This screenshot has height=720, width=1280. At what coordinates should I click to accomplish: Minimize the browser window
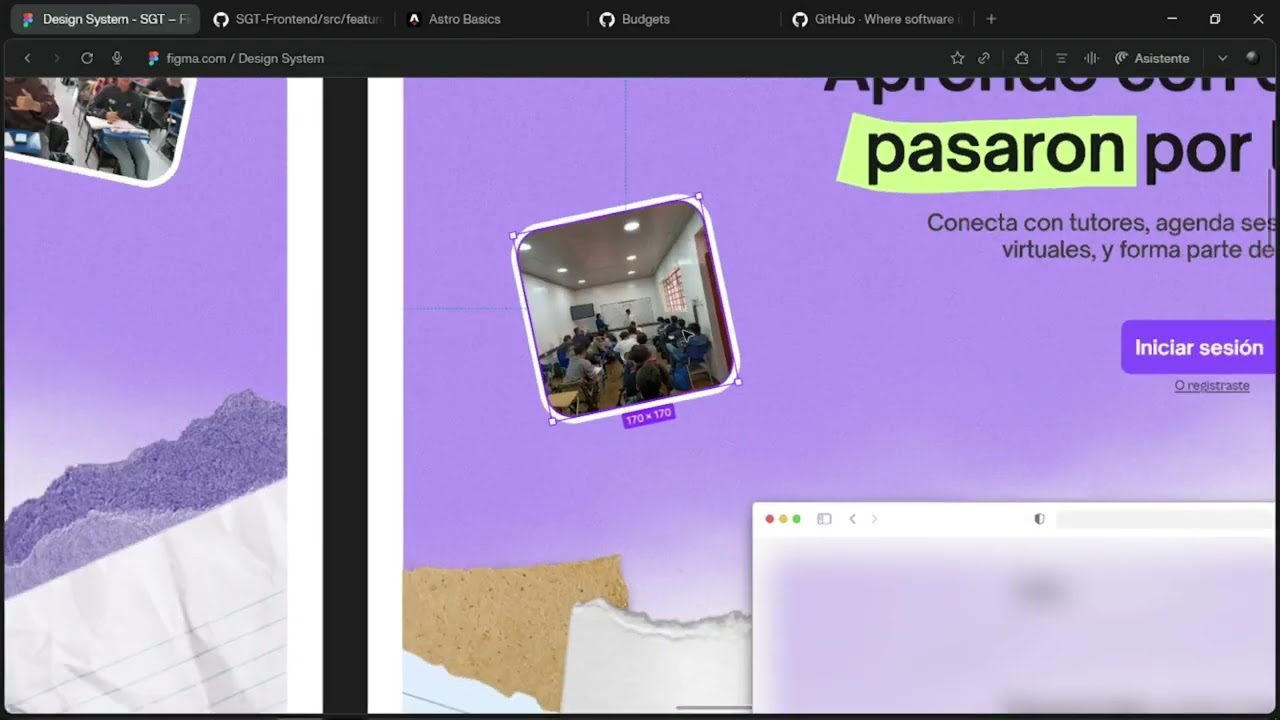point(1172,19)
